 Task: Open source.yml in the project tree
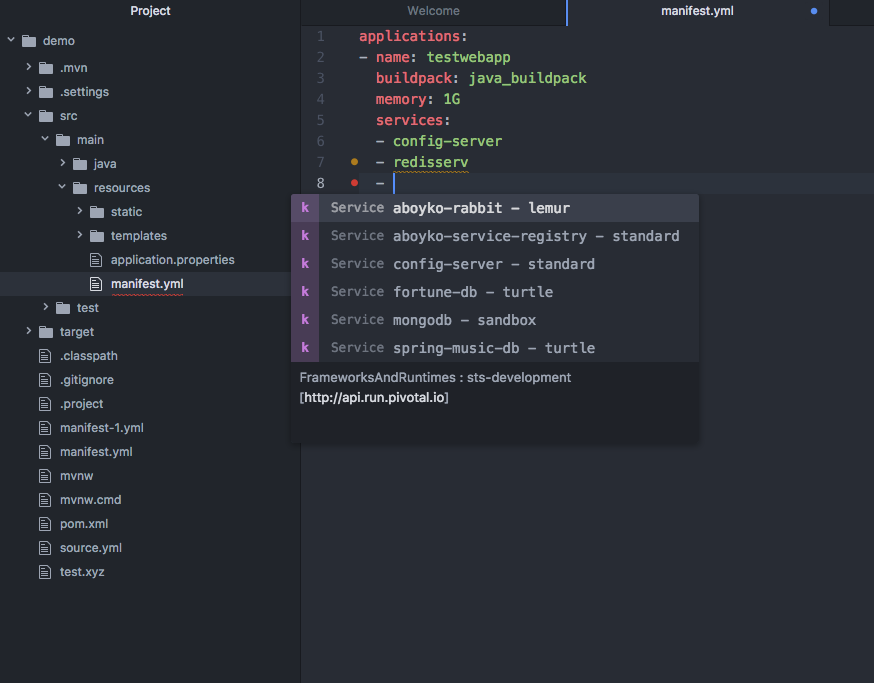pos(90,548)
